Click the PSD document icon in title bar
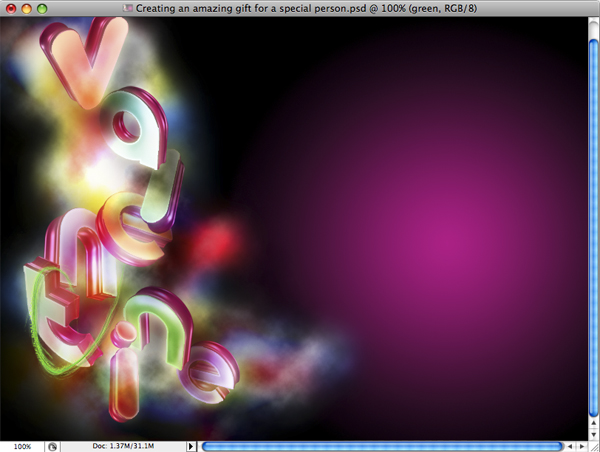Image resolution: width=600 pixels, height=452 pixels. pyautogui.click(x=127, y=8)
